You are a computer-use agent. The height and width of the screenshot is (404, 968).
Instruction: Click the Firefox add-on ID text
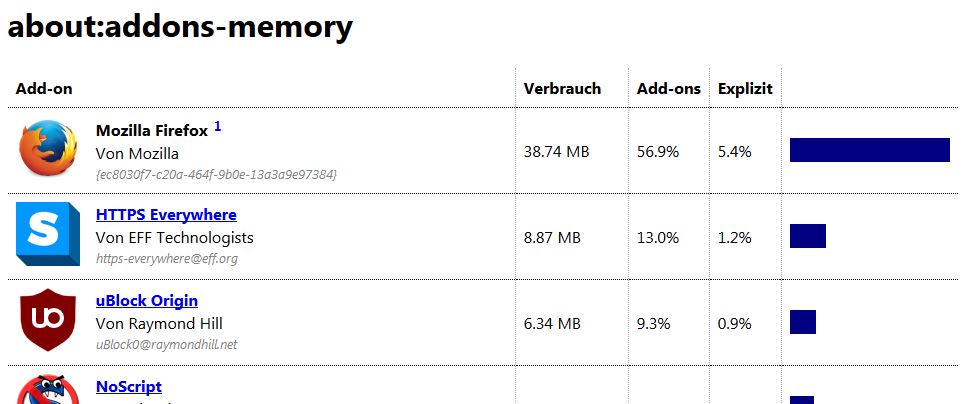[x=216, y=174]
